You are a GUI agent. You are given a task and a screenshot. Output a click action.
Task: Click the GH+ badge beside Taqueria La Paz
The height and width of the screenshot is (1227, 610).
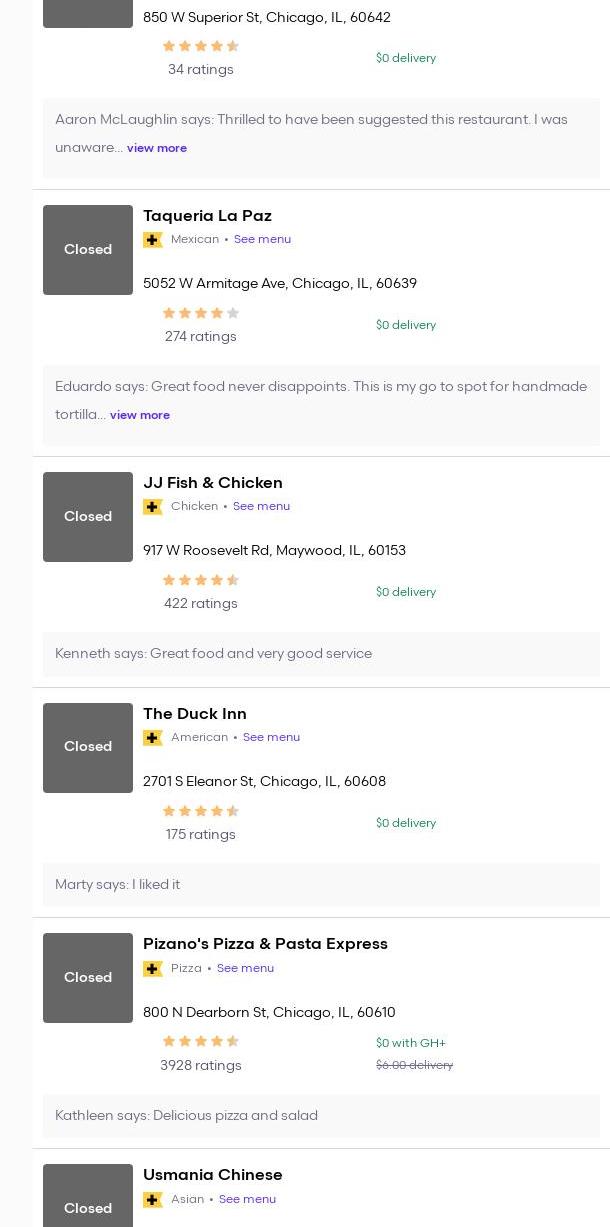coord(153,240)
